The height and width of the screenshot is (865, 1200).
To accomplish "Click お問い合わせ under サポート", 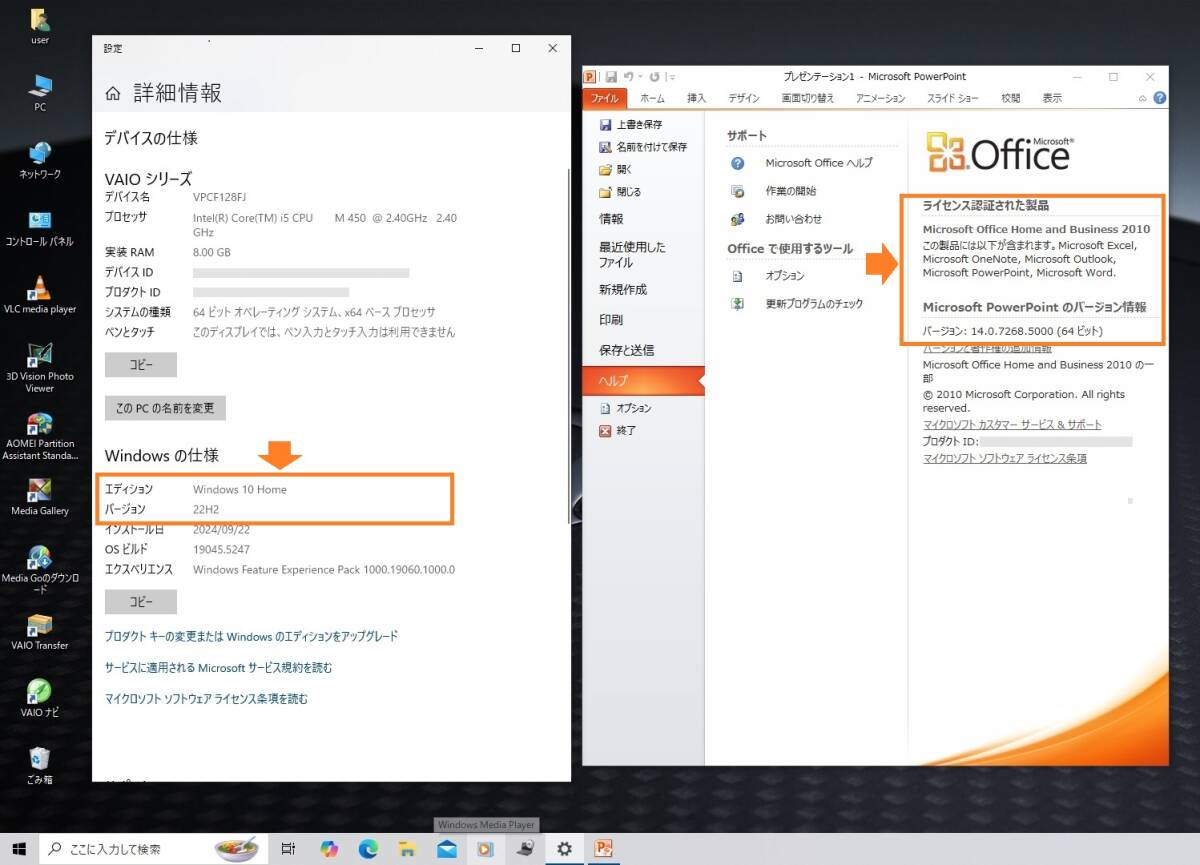I will coord(775,219).
